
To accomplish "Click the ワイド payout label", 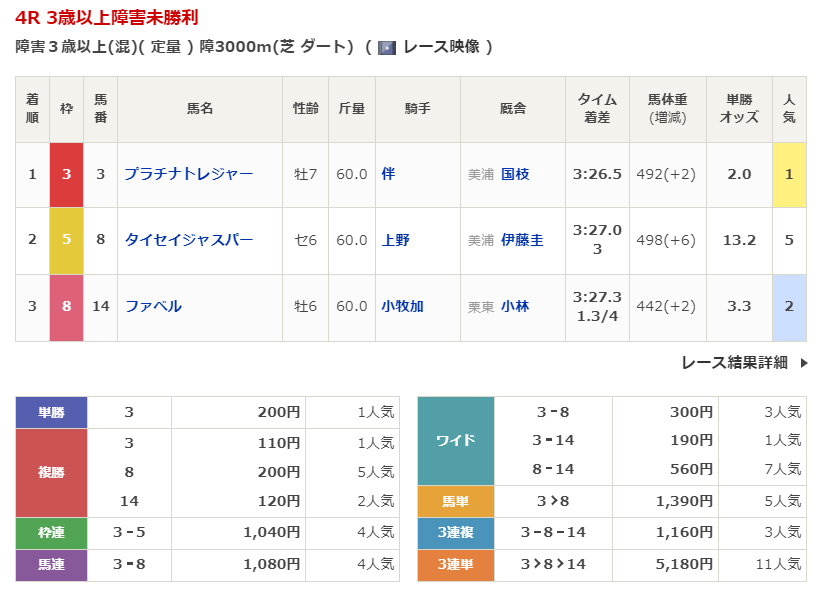I will click(x=455, y=440).
